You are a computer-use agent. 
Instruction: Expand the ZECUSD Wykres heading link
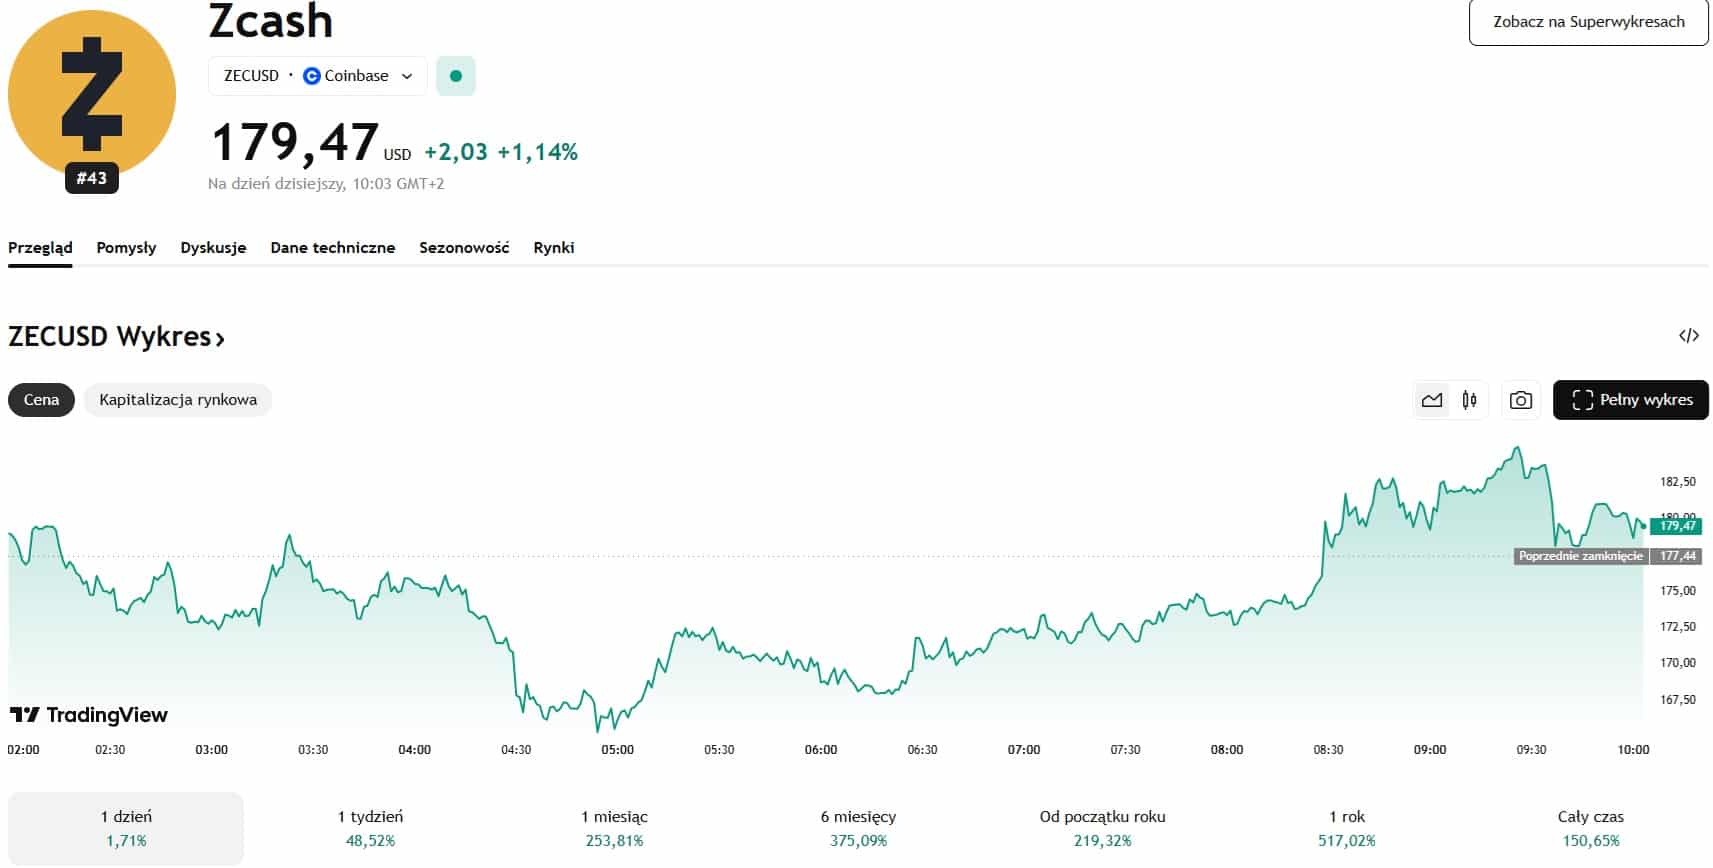pyautogui.click(x=116, y=337)
